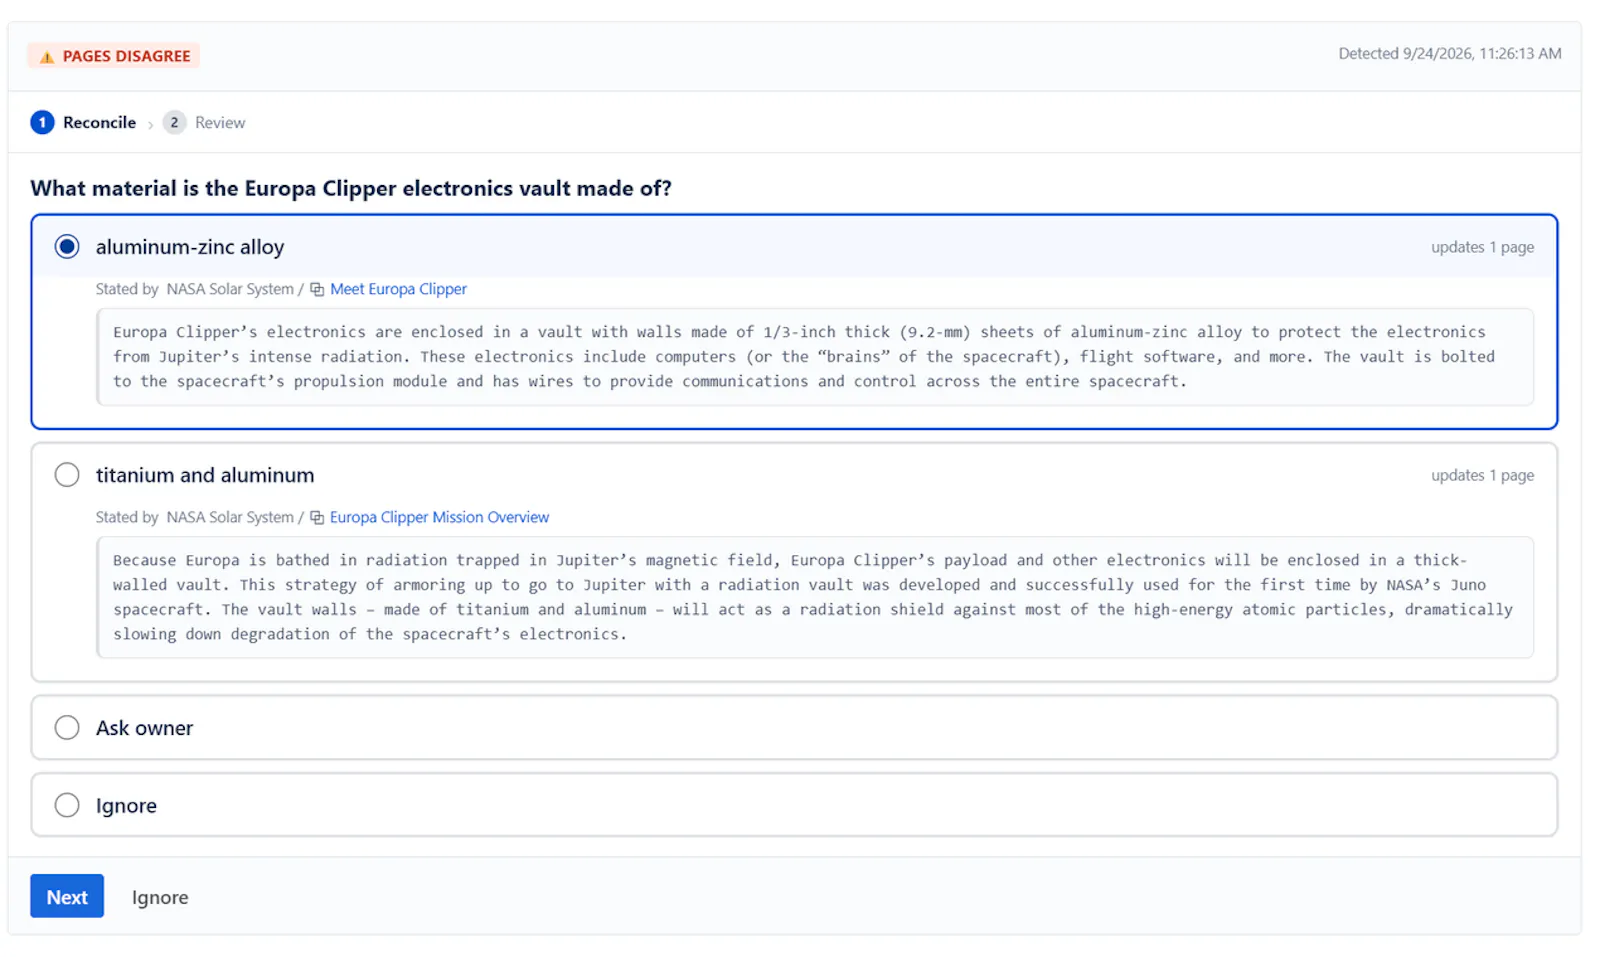Click the 'aluminum-zinc alloy' option label
Image resolution: width=1600 pixels, height=957 pixels.
click(190, 247)
